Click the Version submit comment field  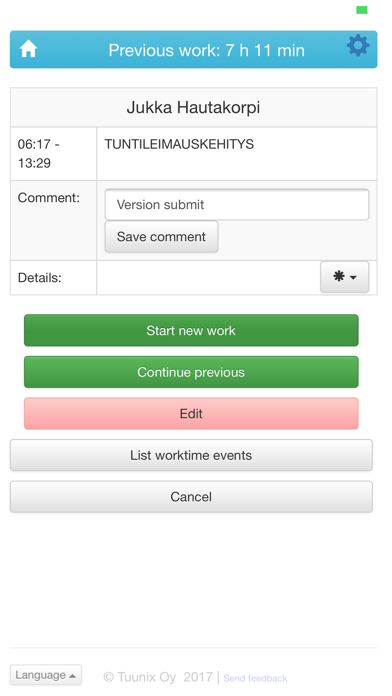tap(237, 205)
